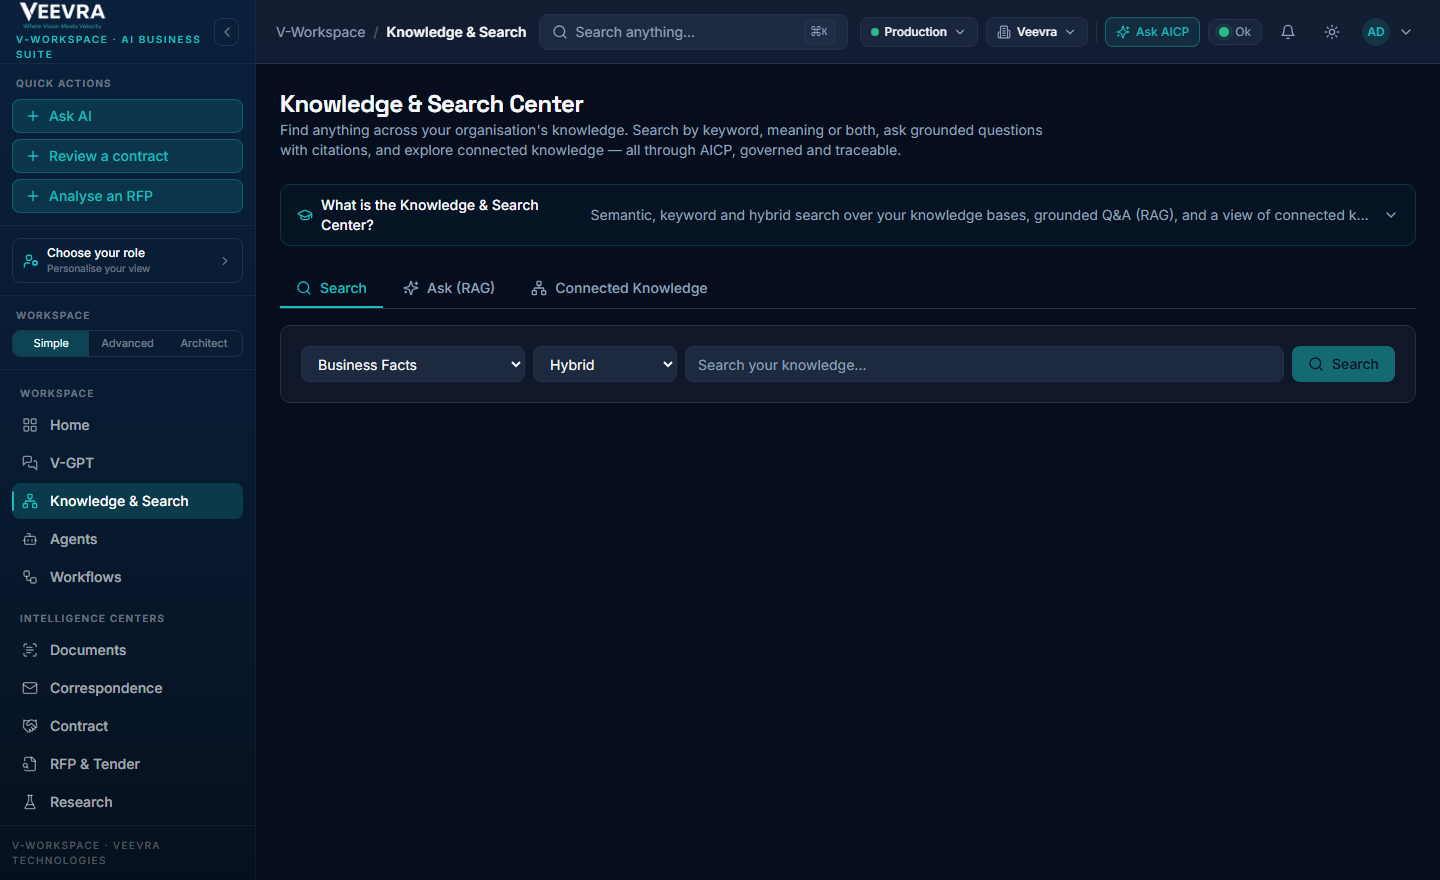
Task: Open Documents intelligence center
Action: (127, 650)
